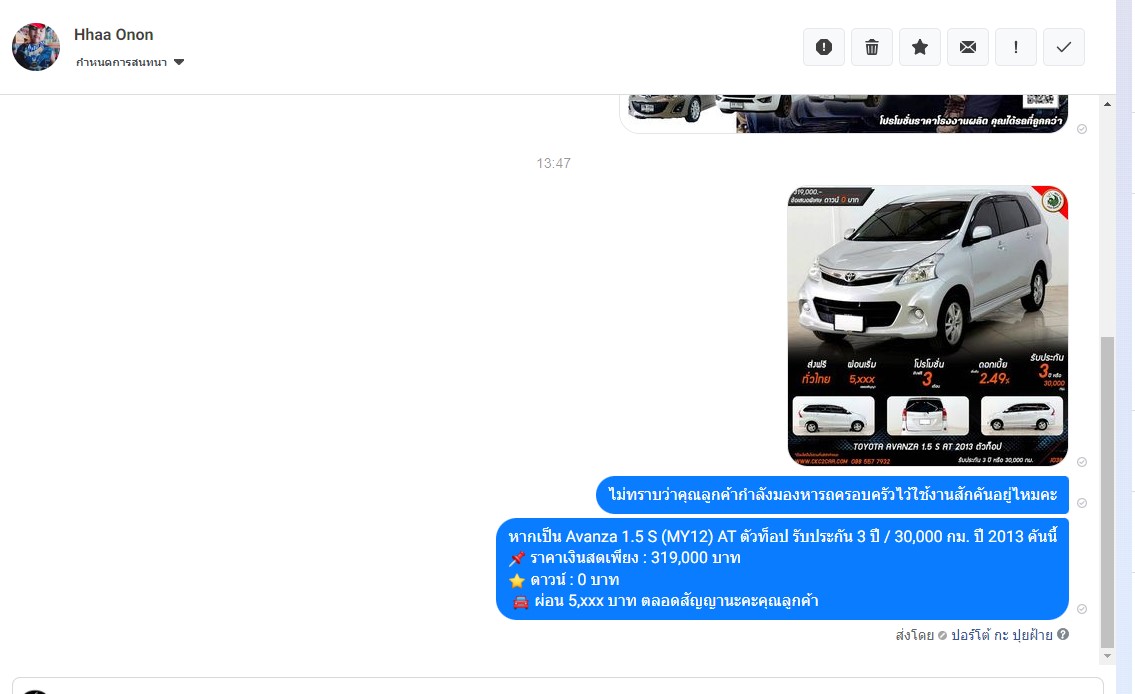
Task: Click delivered status icon beside Avanza image
Action: [x=1081, y=462]
